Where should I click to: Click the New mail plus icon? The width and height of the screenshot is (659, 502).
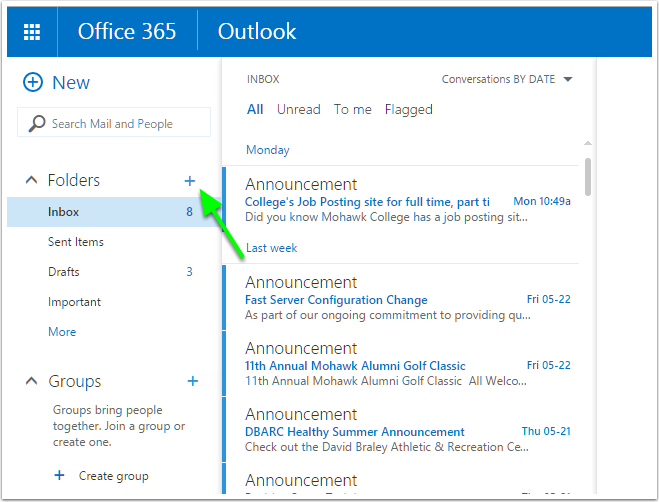[x=33, y=83]
